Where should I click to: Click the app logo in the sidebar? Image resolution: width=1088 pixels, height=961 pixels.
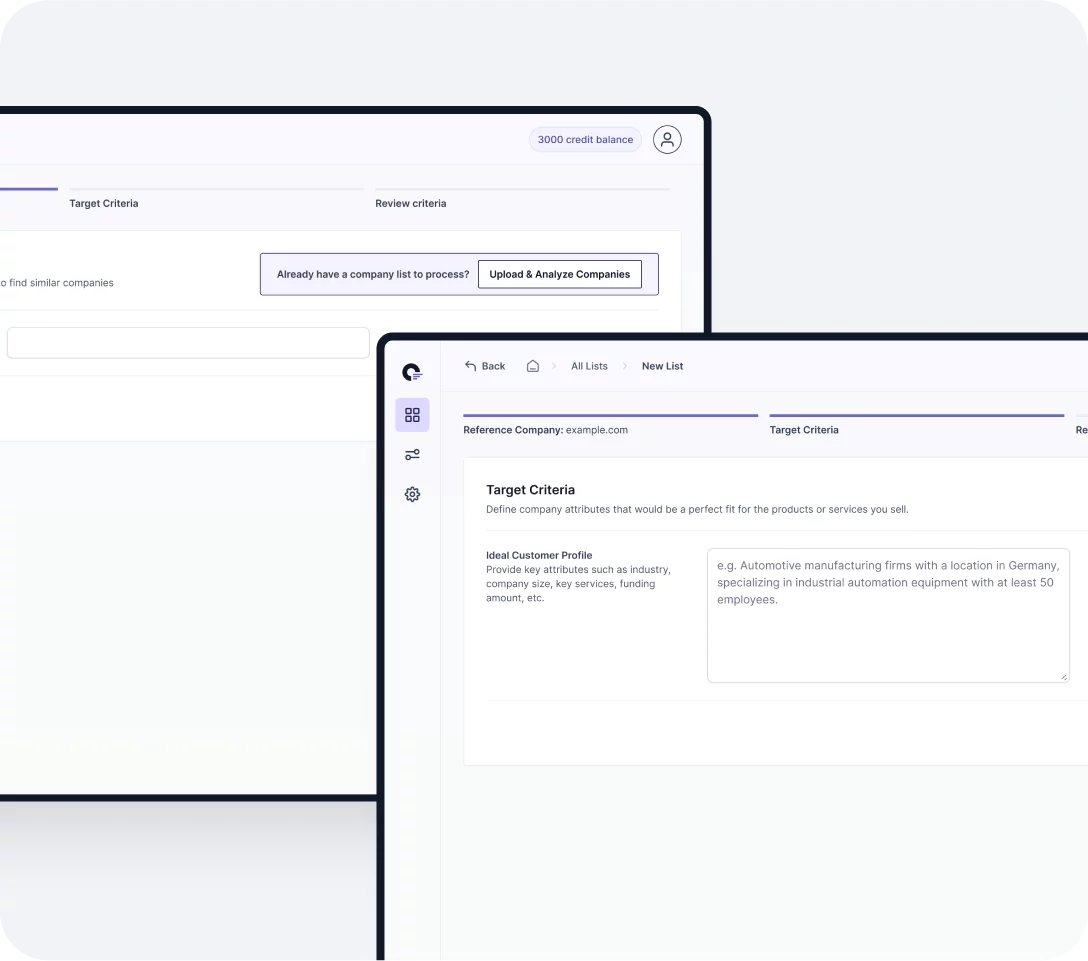point(412,373)
